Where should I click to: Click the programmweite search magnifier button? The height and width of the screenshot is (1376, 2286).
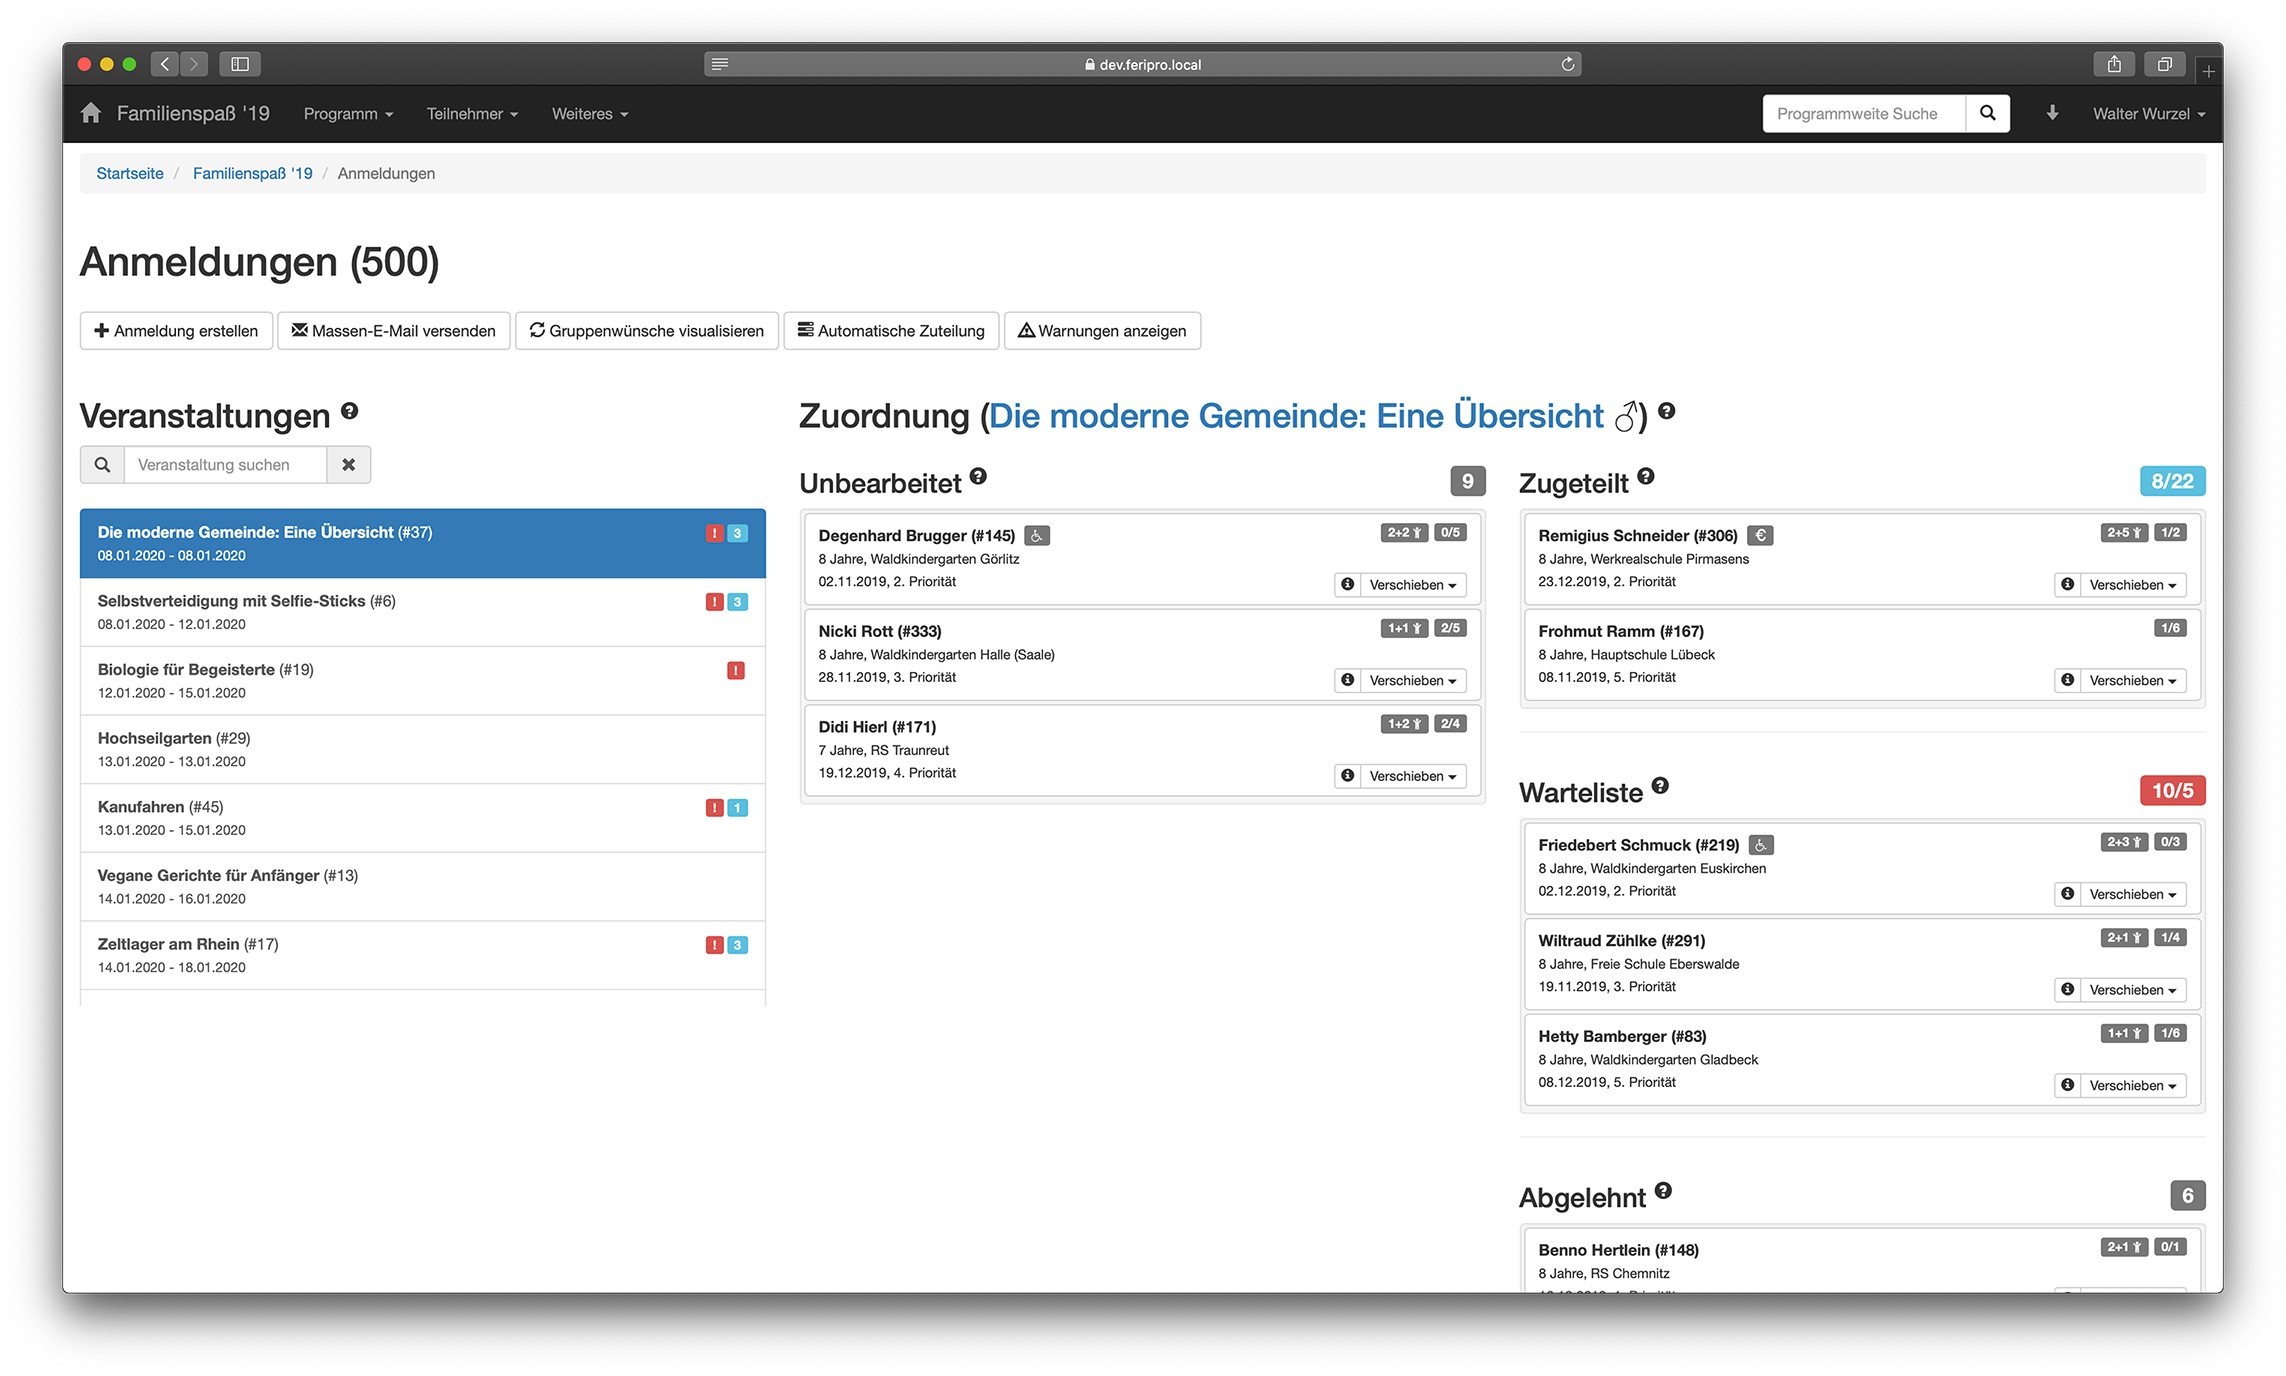click(1987, 113)
